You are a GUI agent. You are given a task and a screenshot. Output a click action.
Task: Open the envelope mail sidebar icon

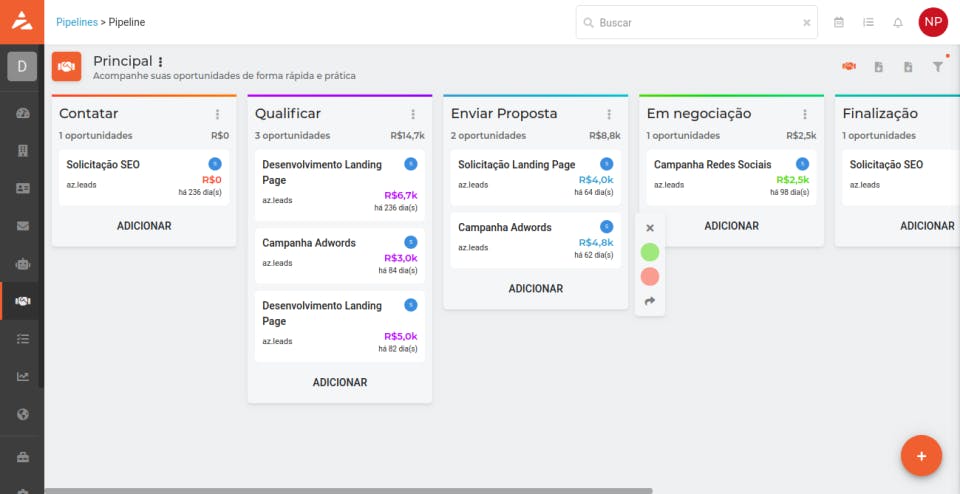point(22,226)
